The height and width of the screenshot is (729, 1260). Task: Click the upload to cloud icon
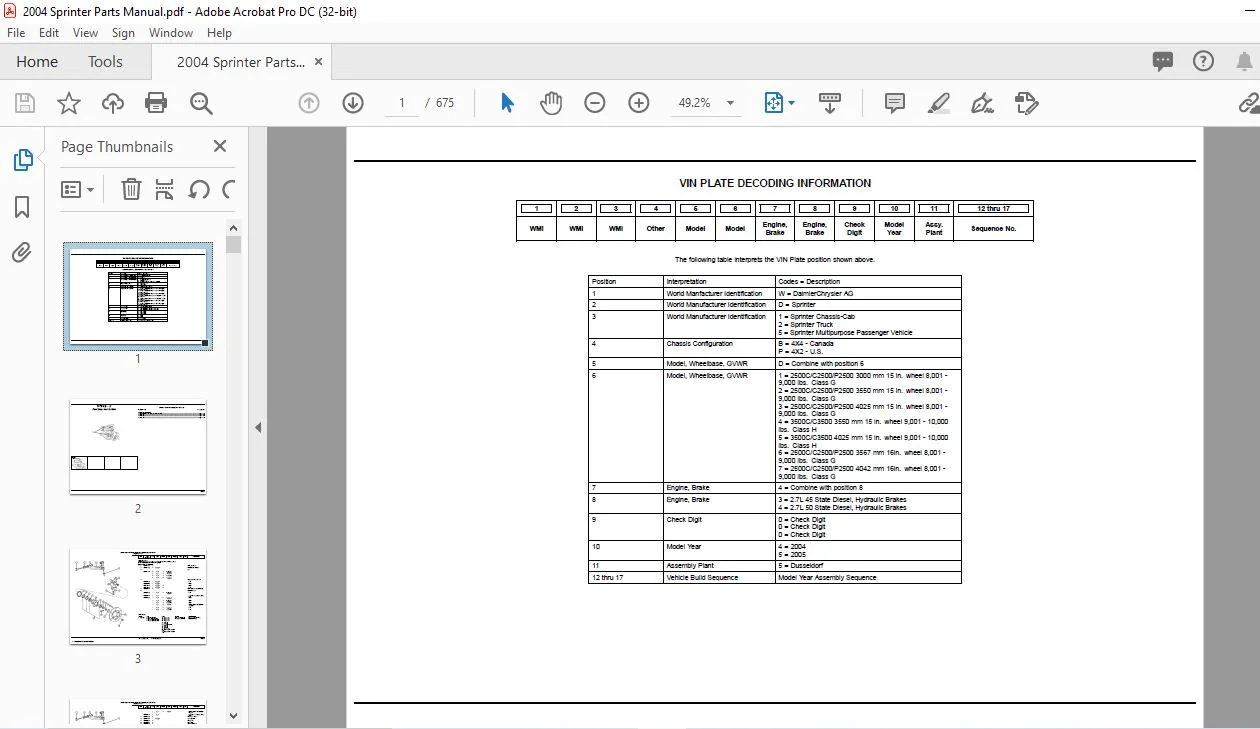(113, 103)
